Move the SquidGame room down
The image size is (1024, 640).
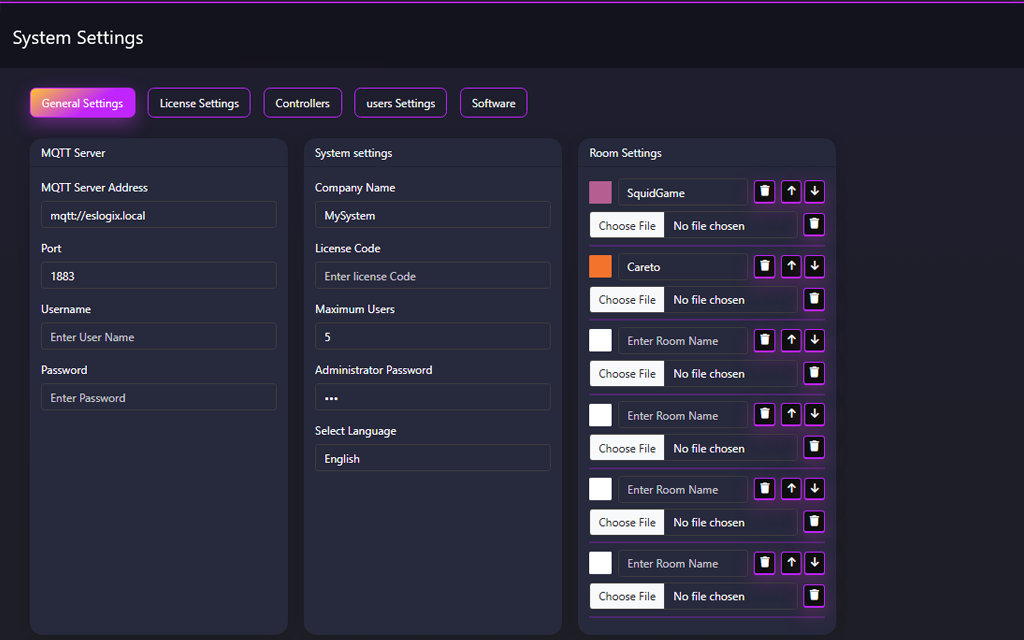[x=815, y=192]
